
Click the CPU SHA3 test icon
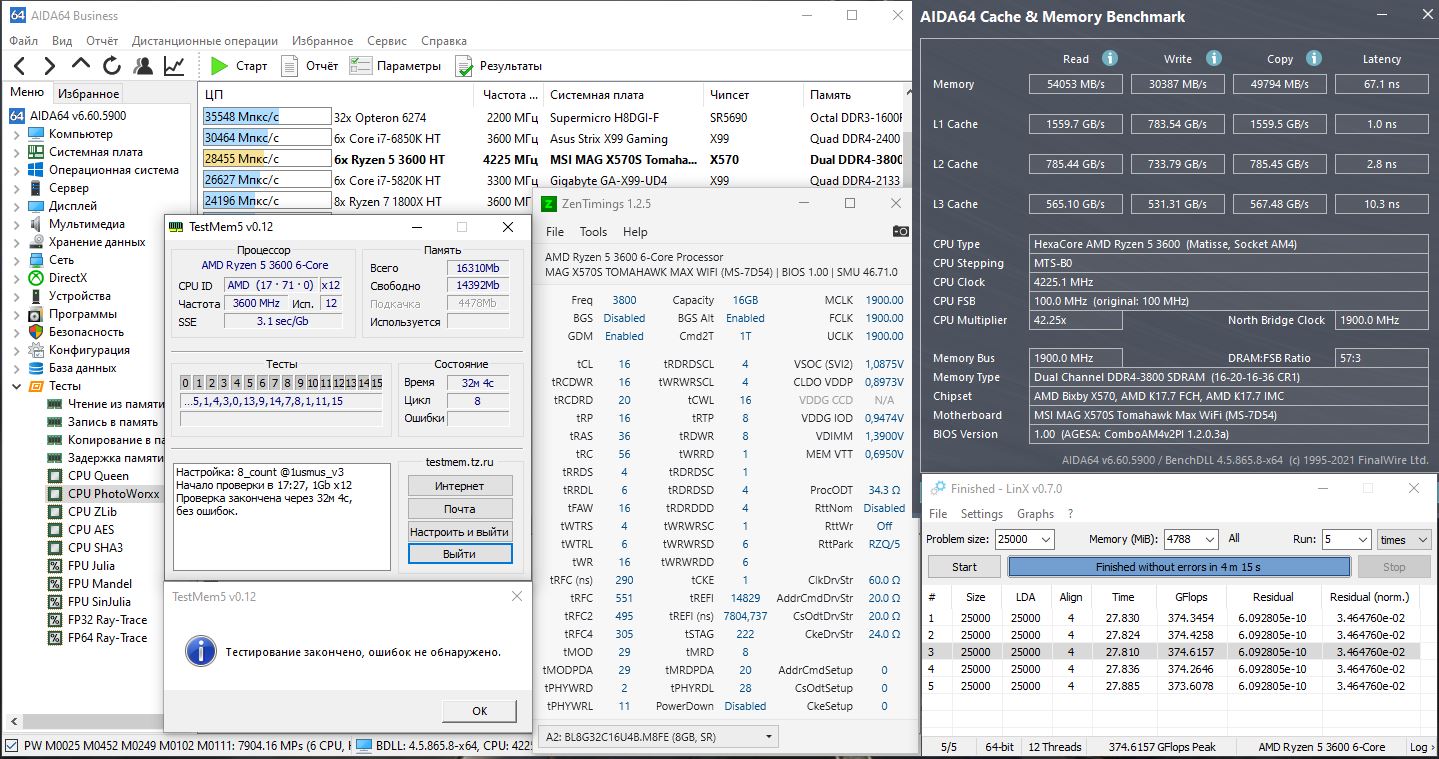click(x=55, y=548)
